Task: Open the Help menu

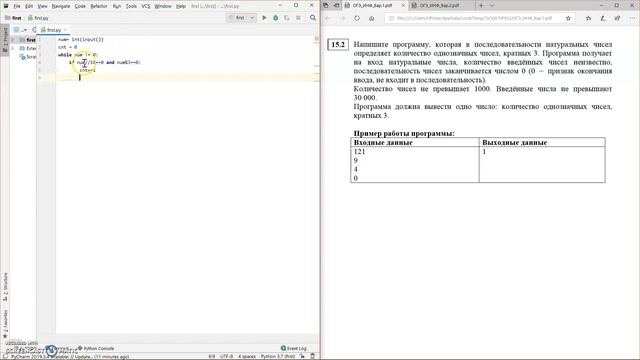Action: 181,6
